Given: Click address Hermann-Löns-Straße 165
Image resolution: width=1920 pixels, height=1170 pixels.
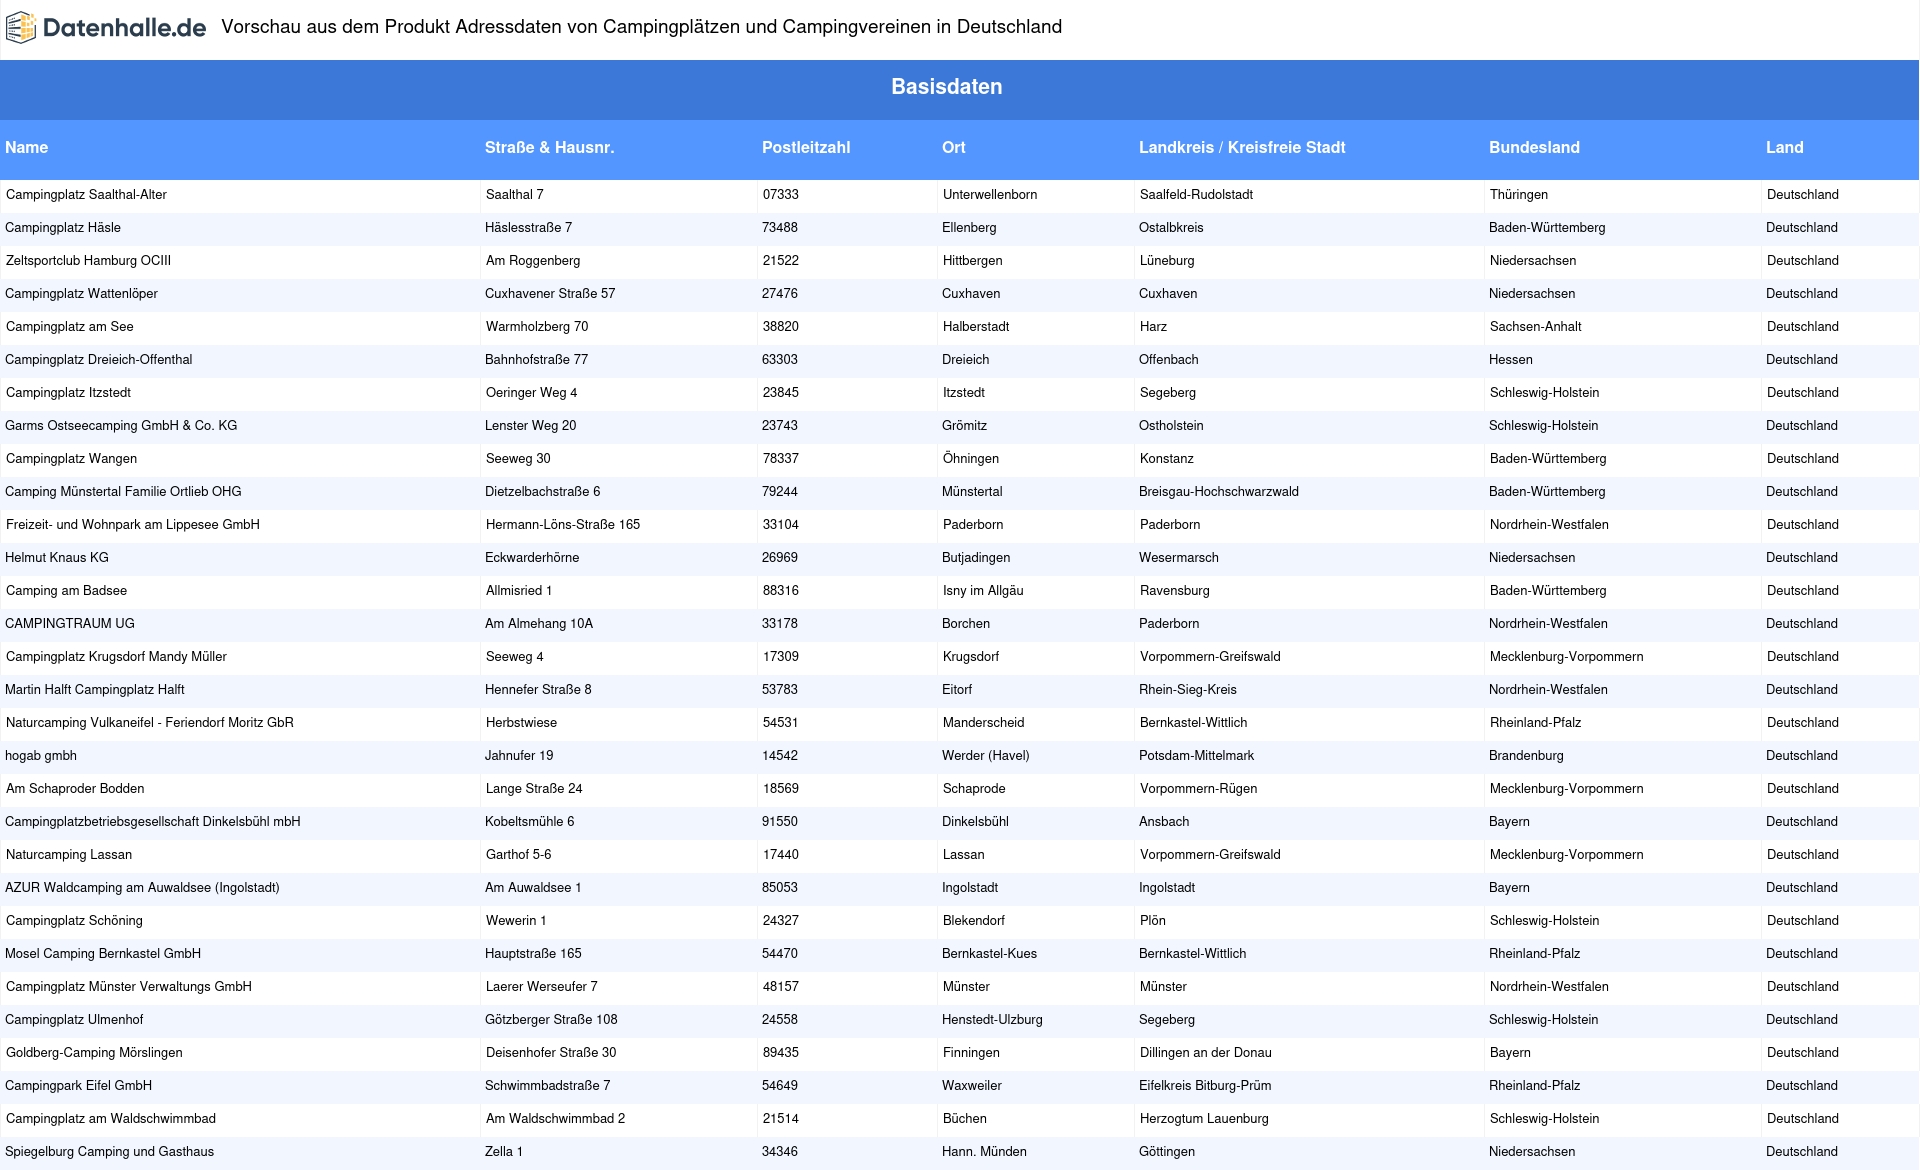Looking at the screenshot, I should 563,525.
